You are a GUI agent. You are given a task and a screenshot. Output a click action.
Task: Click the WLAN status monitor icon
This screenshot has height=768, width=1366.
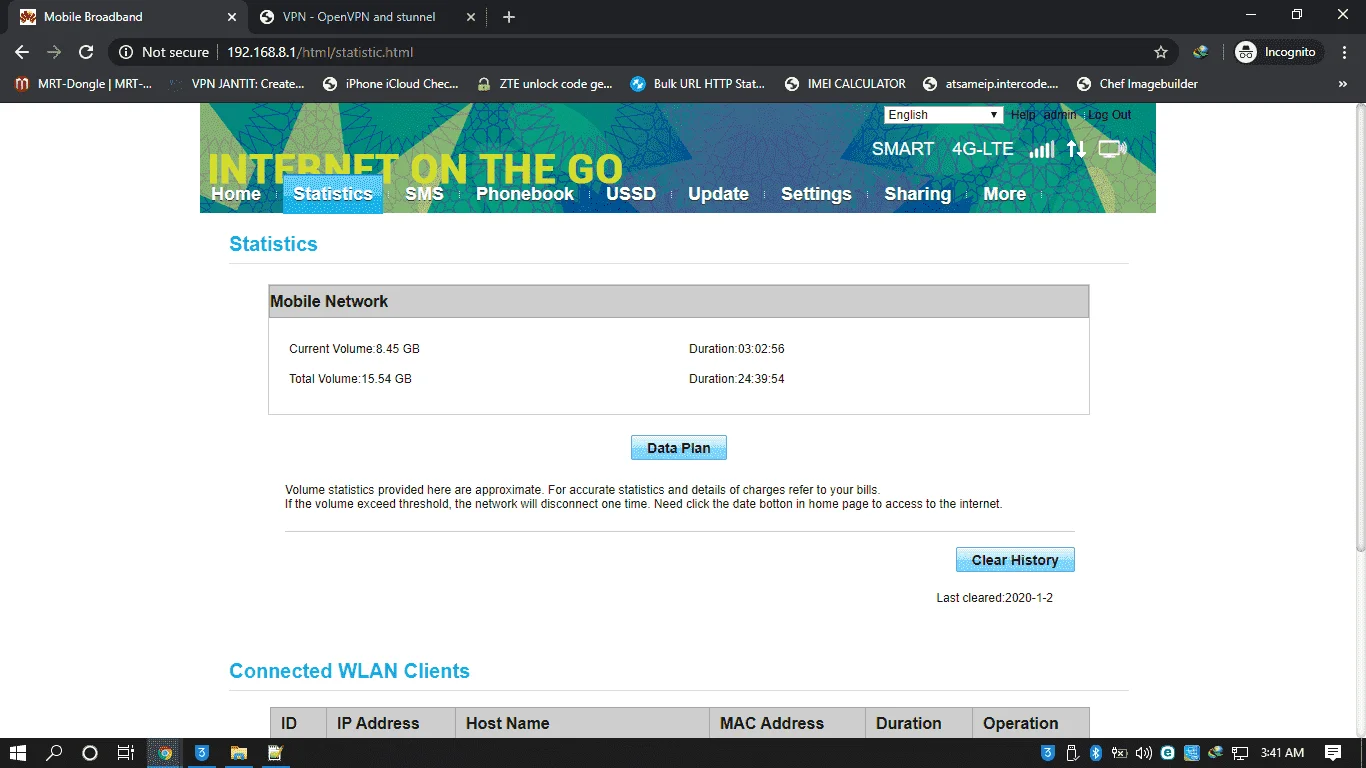pyautogui.click(x=1112, y=149)
